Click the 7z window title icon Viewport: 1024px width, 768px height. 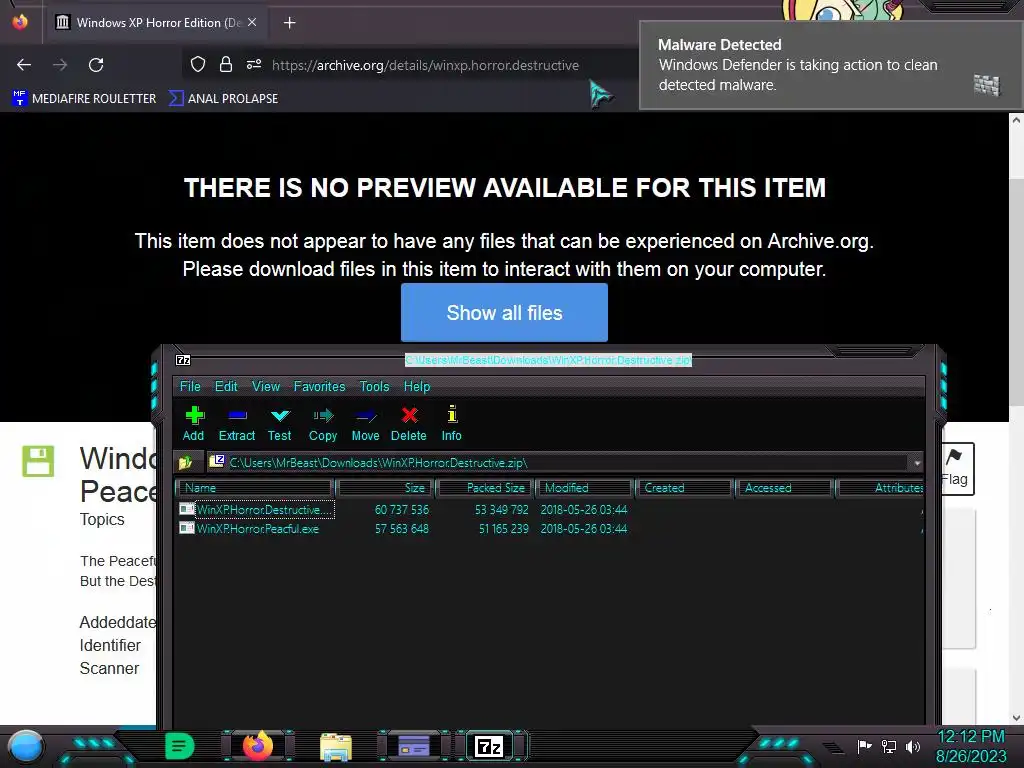184,360
